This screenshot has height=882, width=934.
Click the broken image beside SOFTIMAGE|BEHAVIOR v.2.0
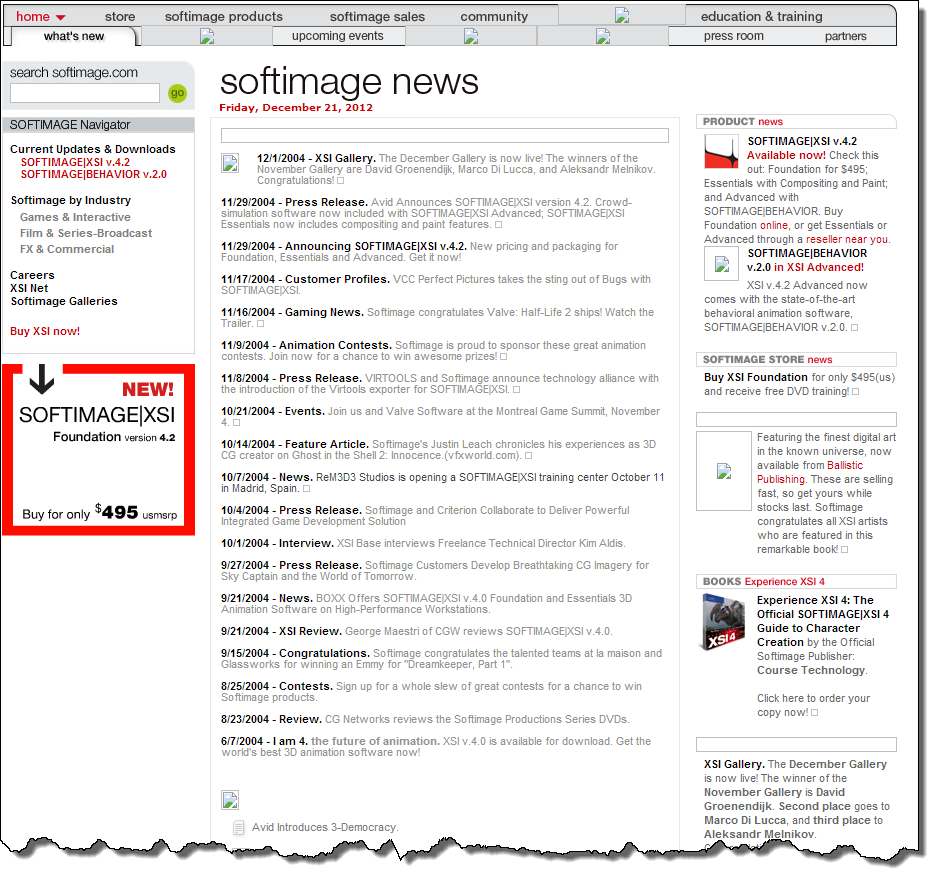(721, 263)
